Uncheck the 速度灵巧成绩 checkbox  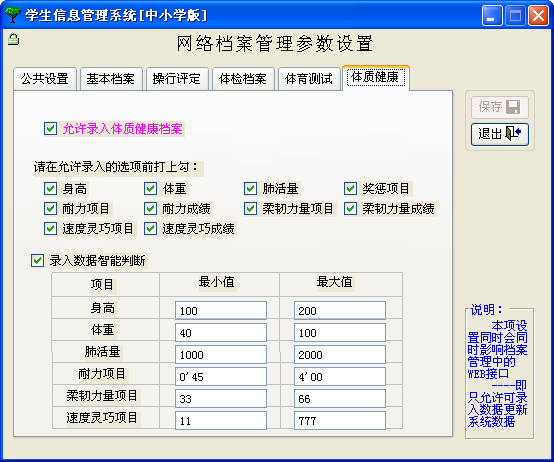[x=151, y=229]
